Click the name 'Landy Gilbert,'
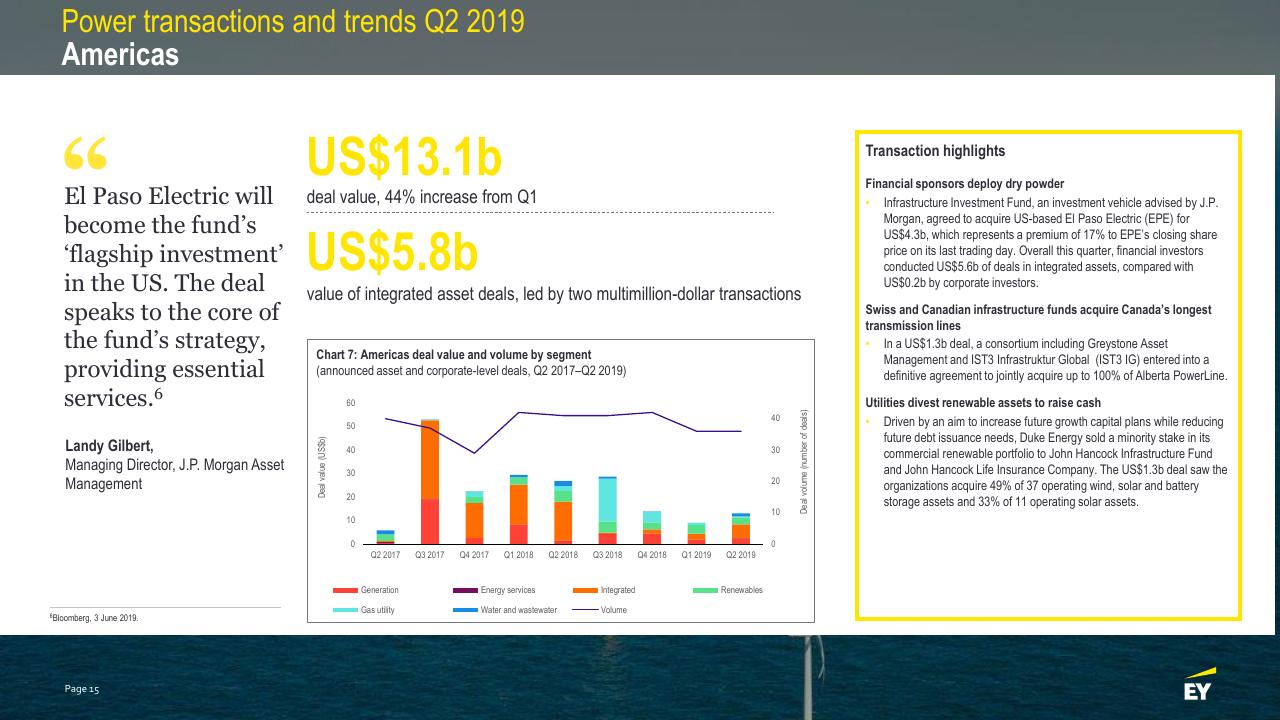The width and height of the screenshot is (1280, 720). coord(109,446)
